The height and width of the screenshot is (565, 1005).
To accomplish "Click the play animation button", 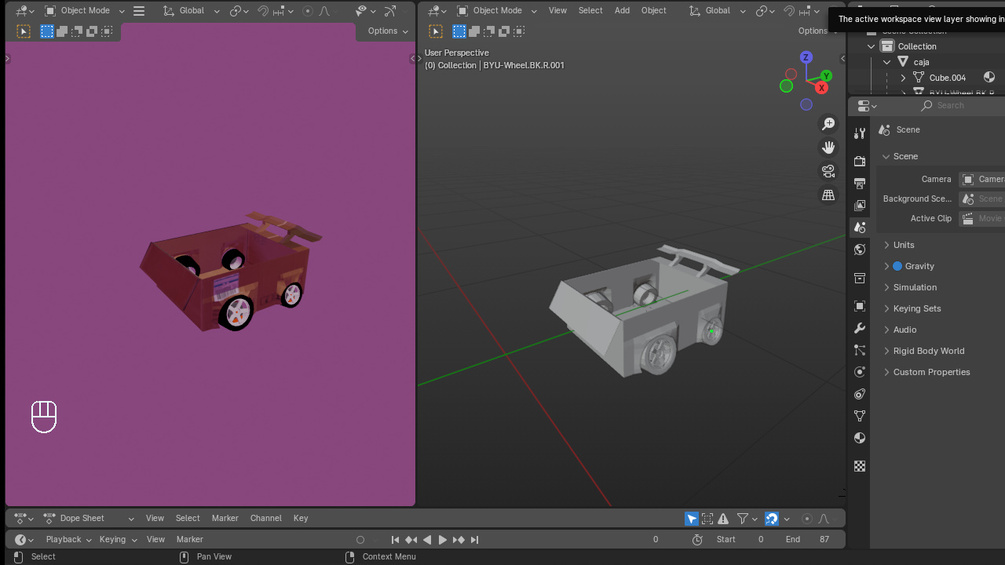I will 442,539.
